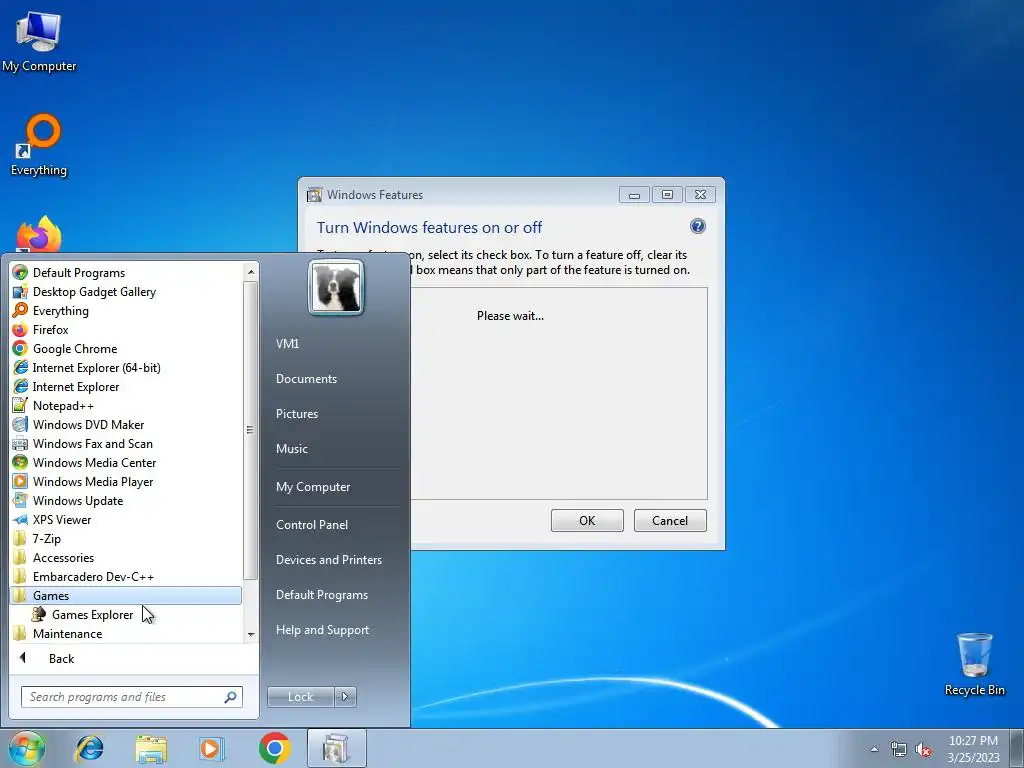Viewport: 1024px width, 768px height.
Task: Open Internet Explorer from the taskbar
Action: pyautogui.click(x=89, y=748)
